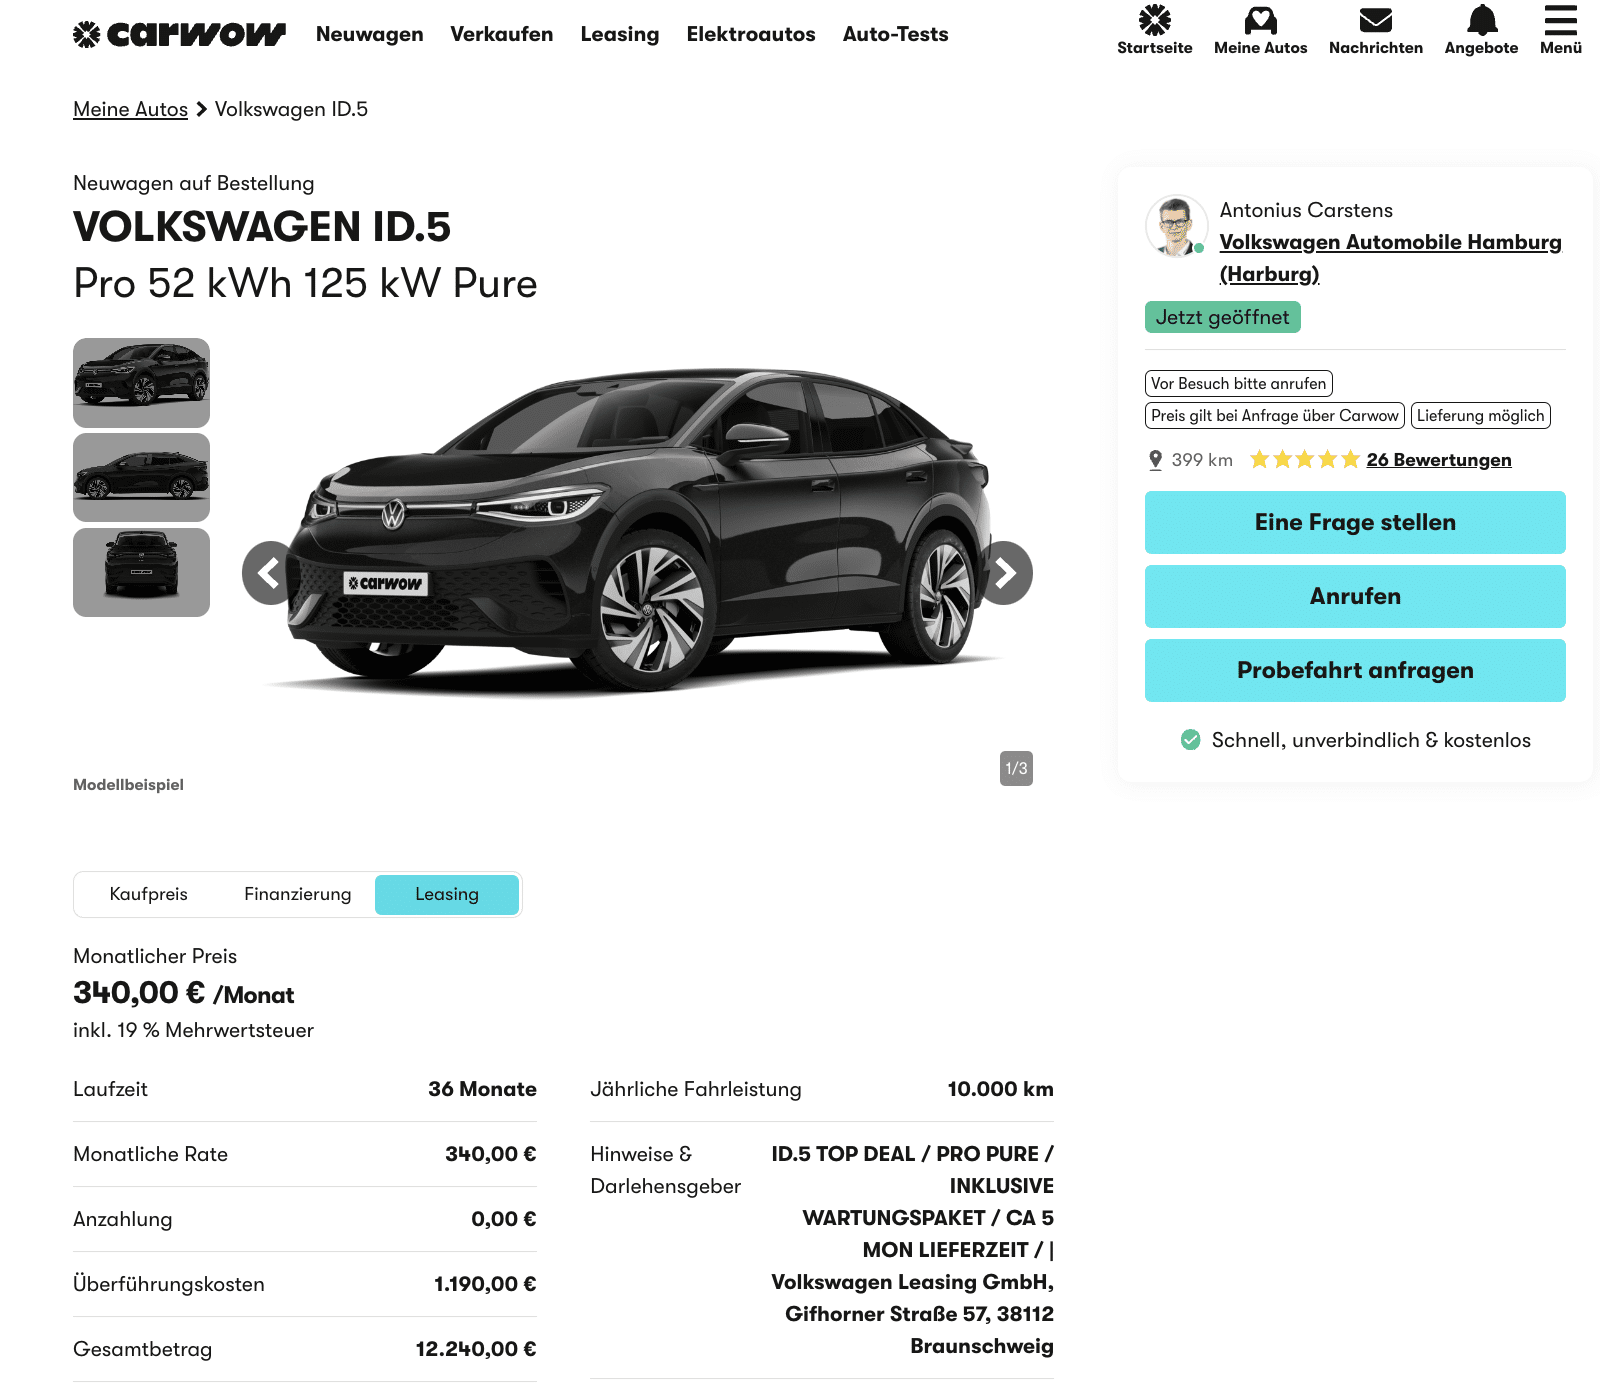Follow Meine Autos breadcrumb link
Viewport: 1600px width, 1394px height.
(130, 109)
